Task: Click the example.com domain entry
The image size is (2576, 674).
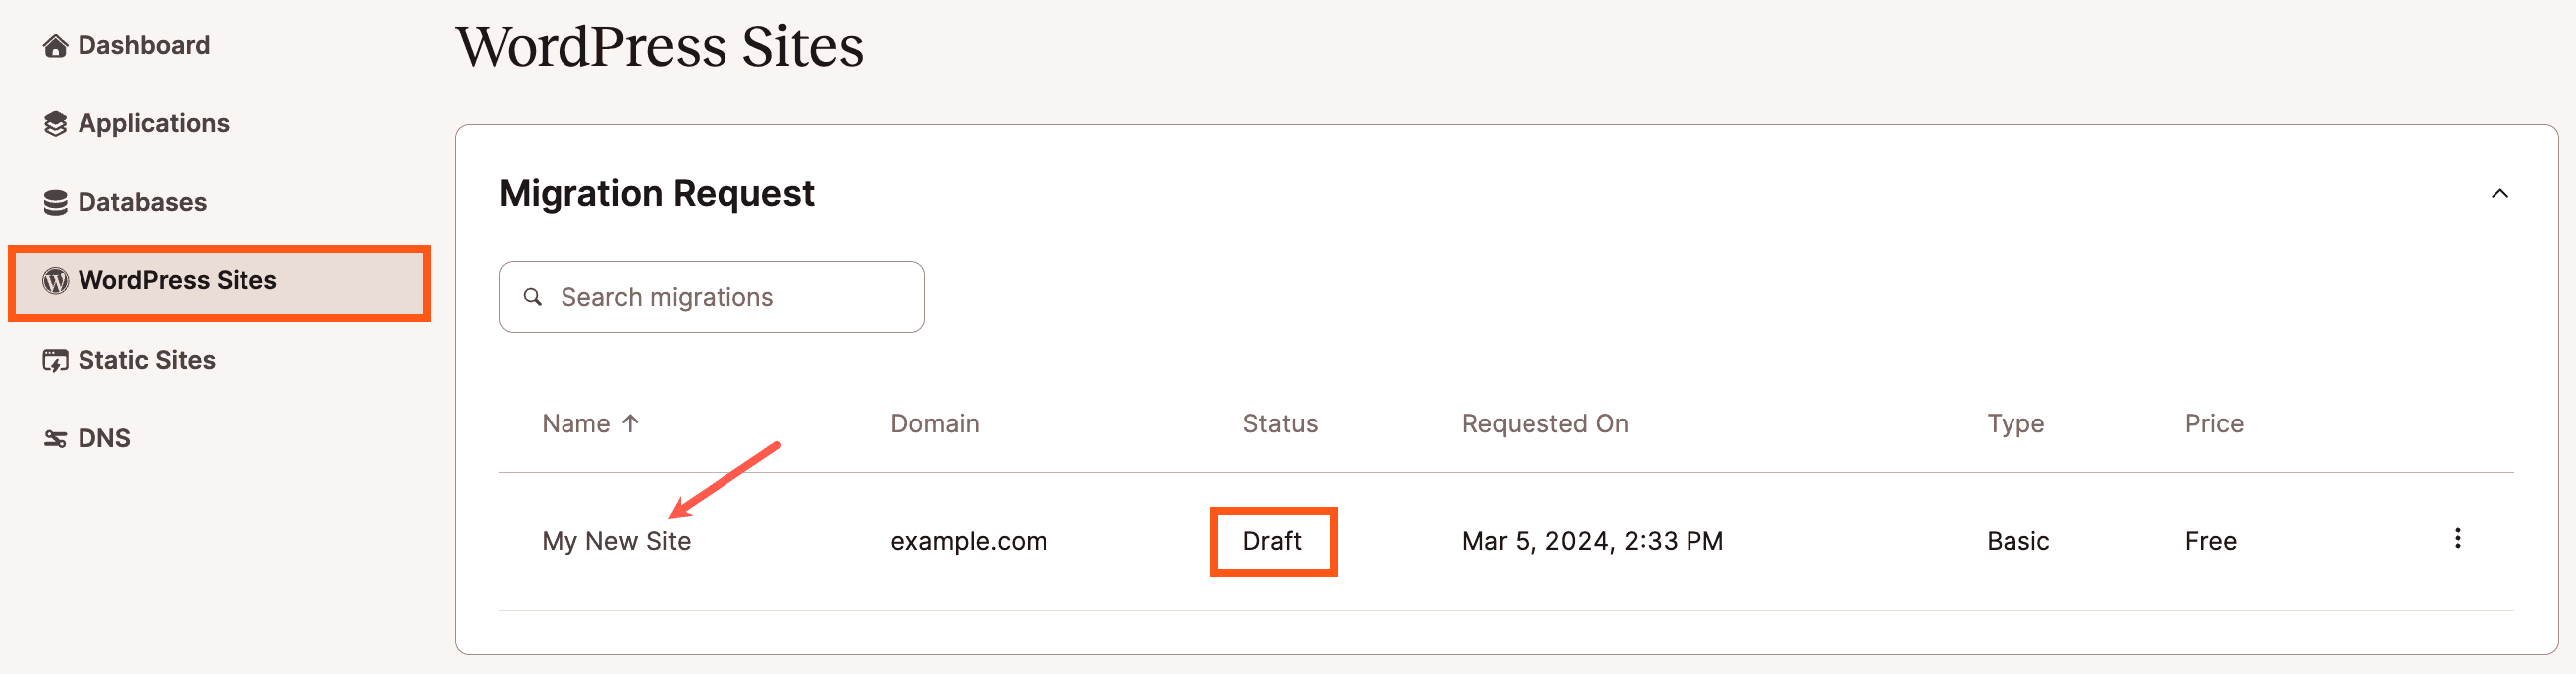Action: pos(969,541)
